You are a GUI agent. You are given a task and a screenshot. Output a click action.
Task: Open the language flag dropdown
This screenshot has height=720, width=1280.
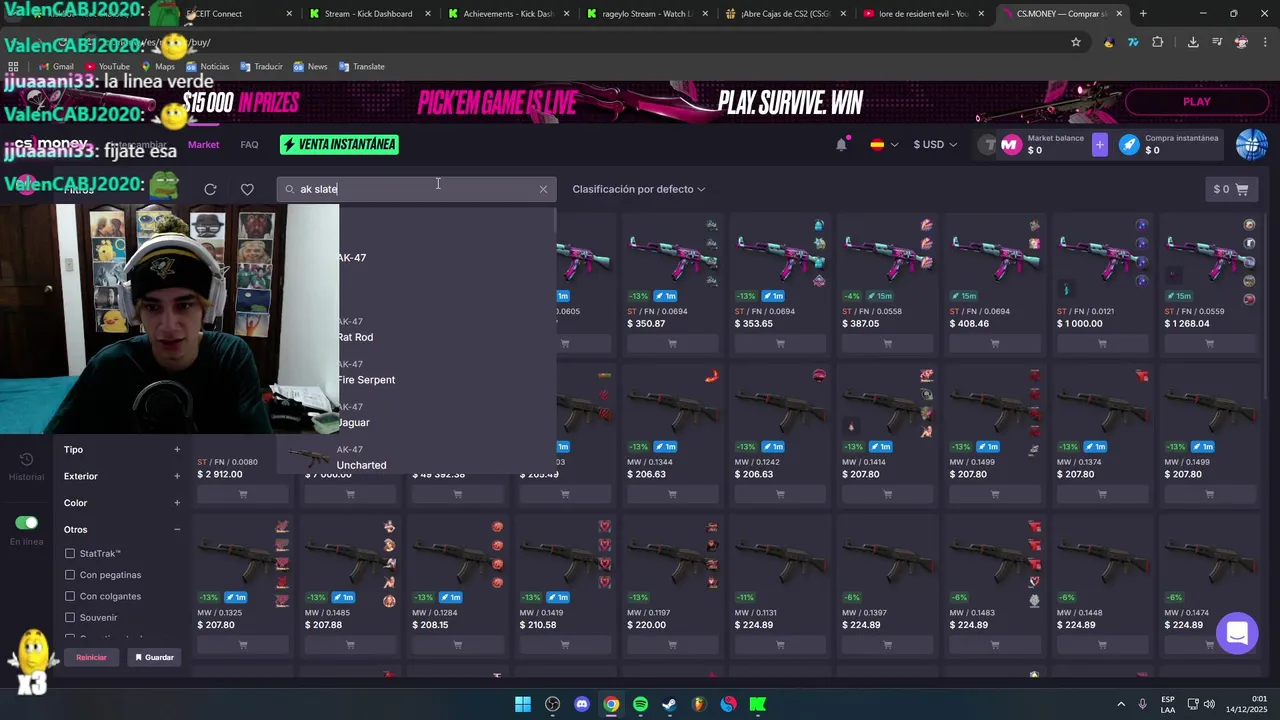coord(884,145)
